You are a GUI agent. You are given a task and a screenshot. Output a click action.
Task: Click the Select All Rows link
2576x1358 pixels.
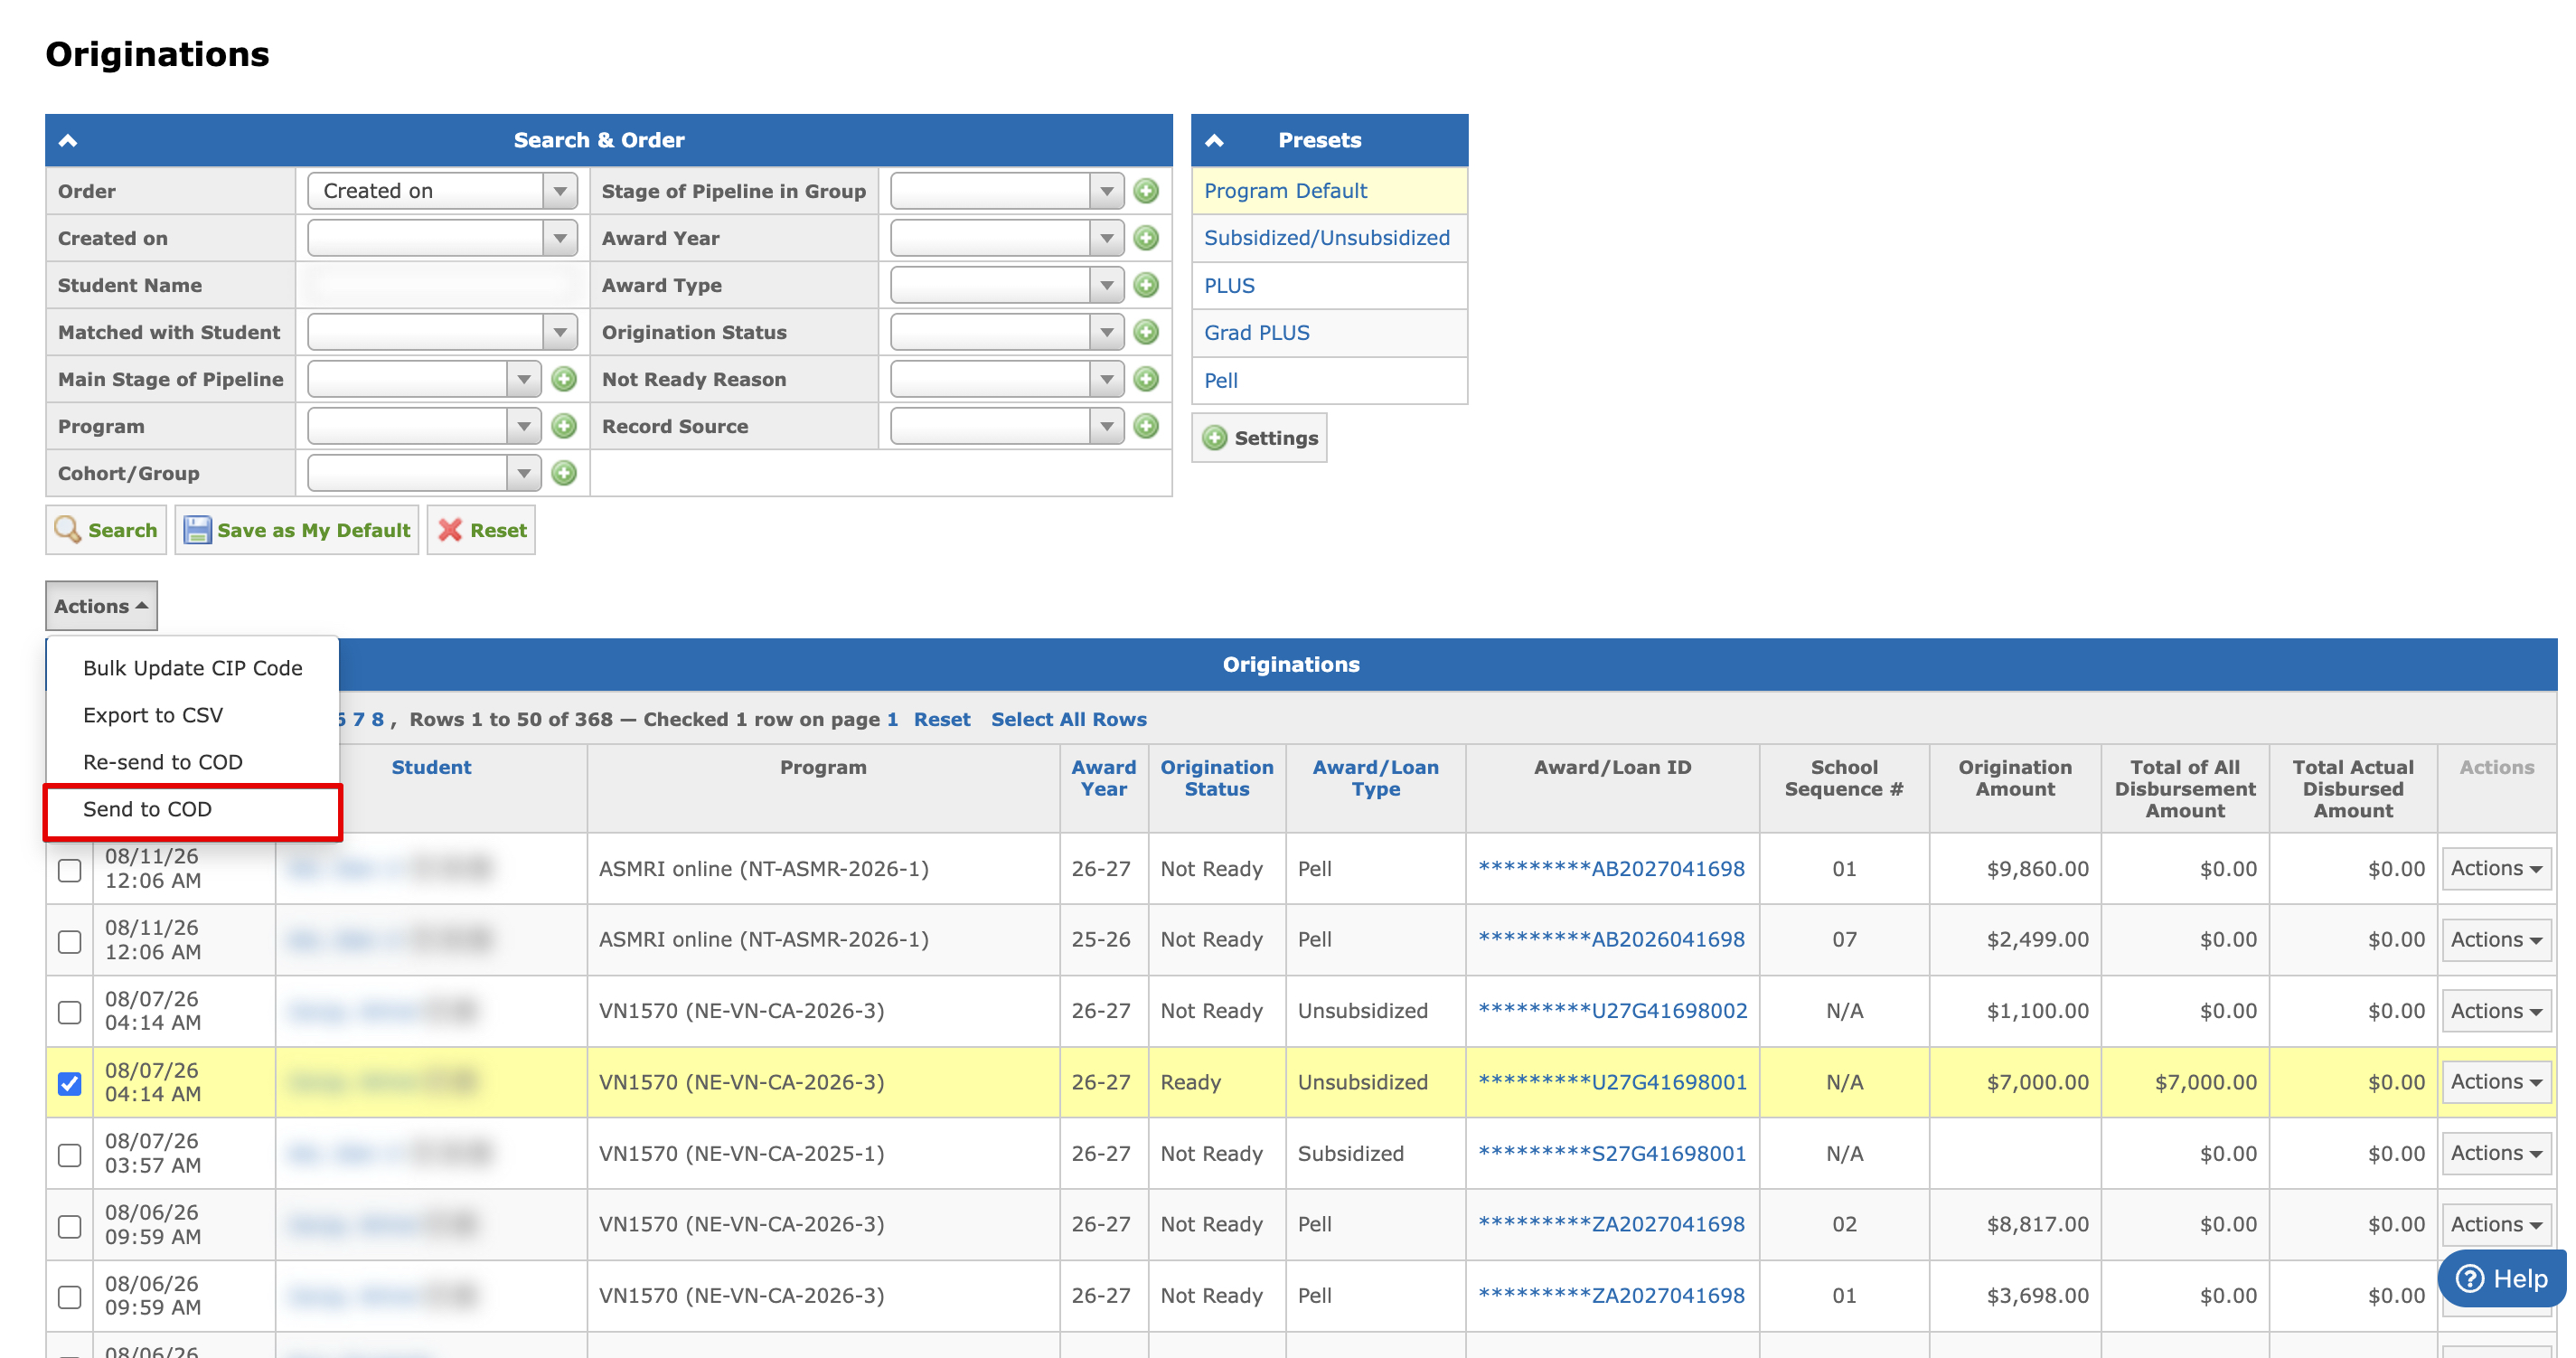click(x=1068, y=719)
